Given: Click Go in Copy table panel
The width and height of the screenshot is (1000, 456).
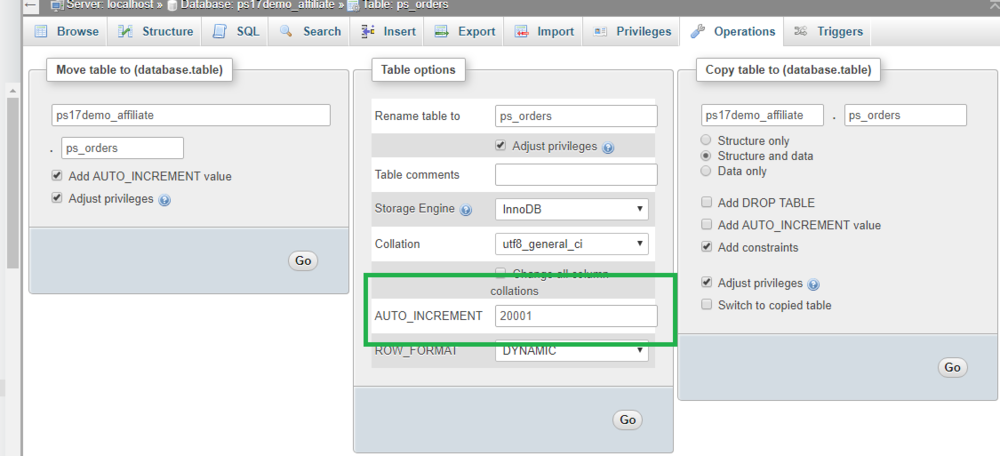Looking at the screenshot, I should pos(952,367).
